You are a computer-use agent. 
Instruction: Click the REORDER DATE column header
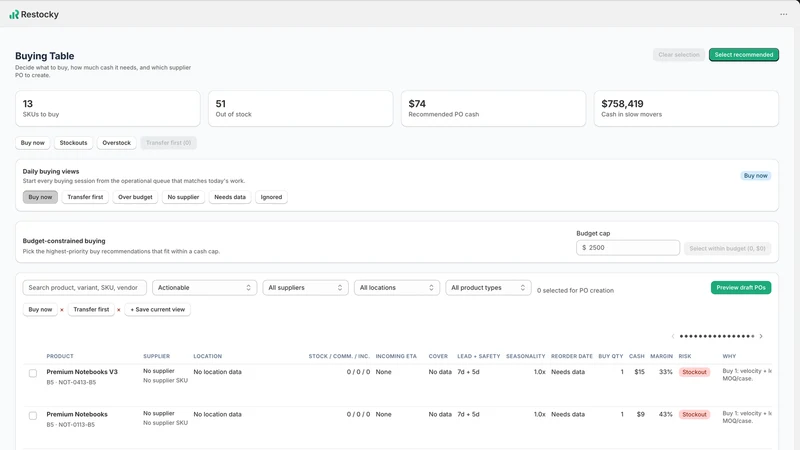click(x=572, y=356)
